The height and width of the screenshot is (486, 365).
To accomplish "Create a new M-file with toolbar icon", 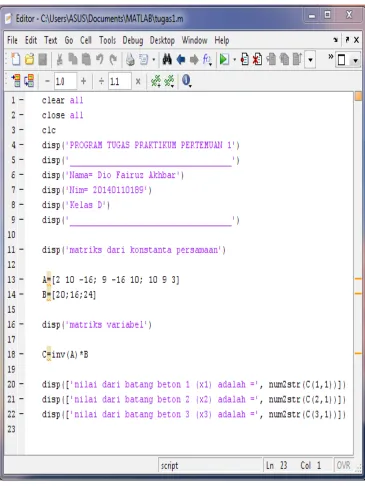I will (x=16, y=60).
